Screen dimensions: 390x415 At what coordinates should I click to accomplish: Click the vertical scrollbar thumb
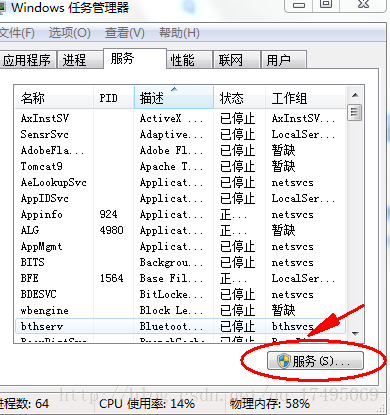(x=355, y=113)
